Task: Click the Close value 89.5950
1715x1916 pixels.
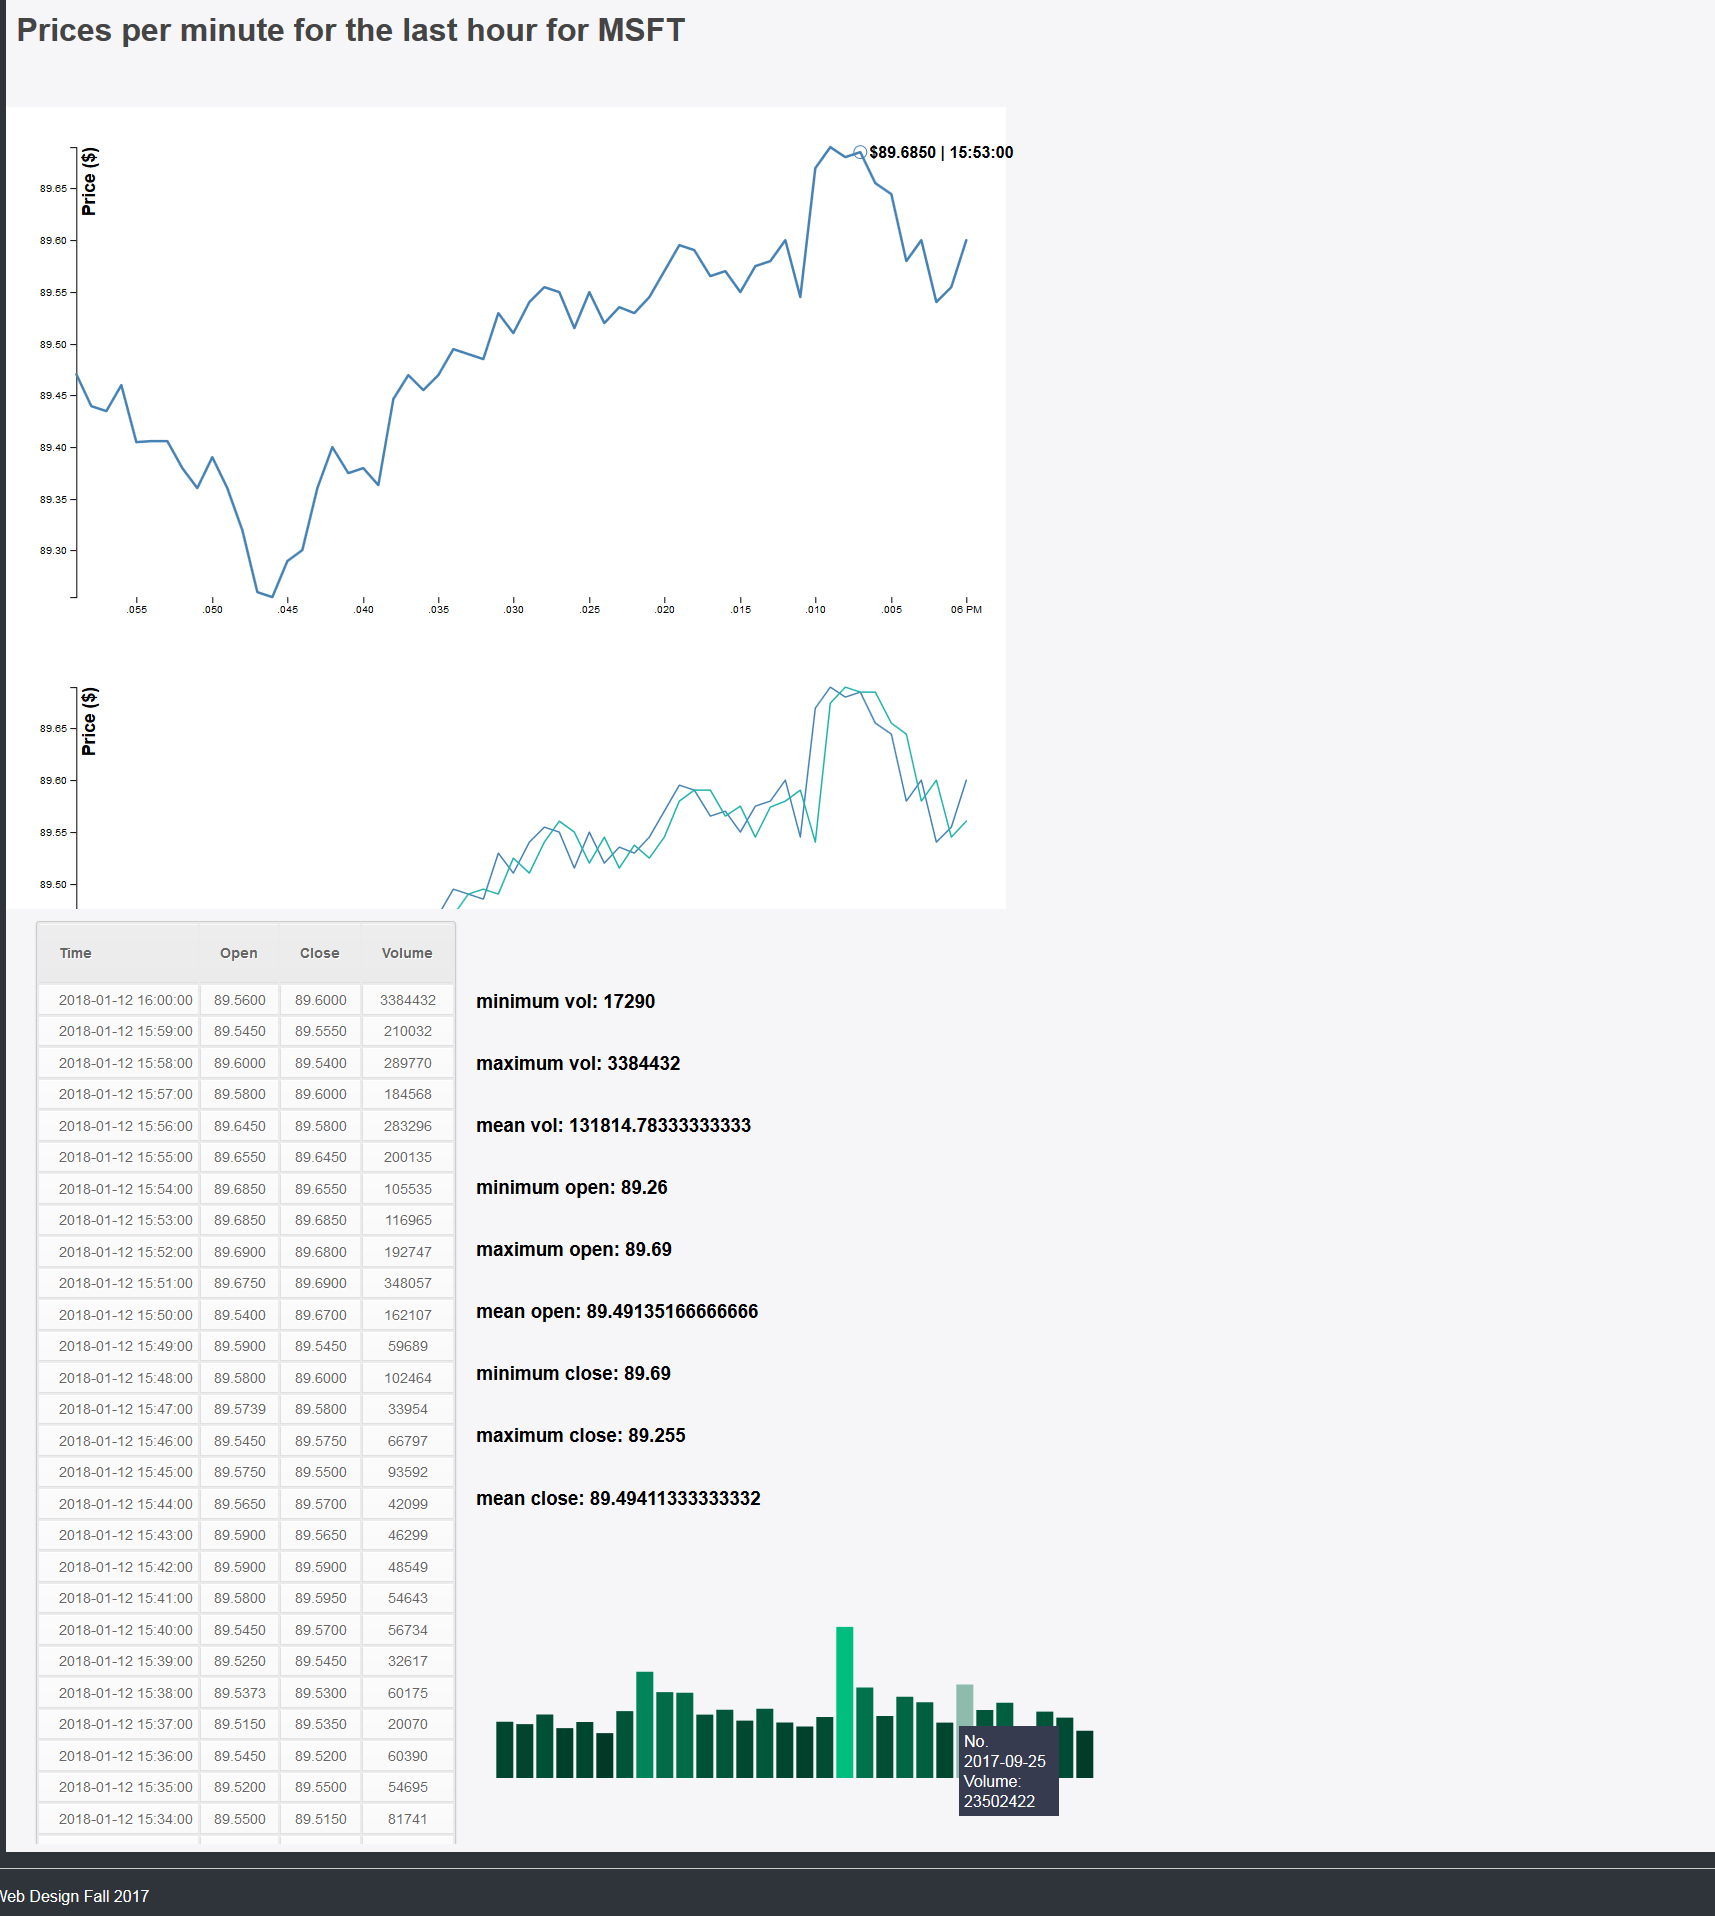Action: pos(321,1598)
